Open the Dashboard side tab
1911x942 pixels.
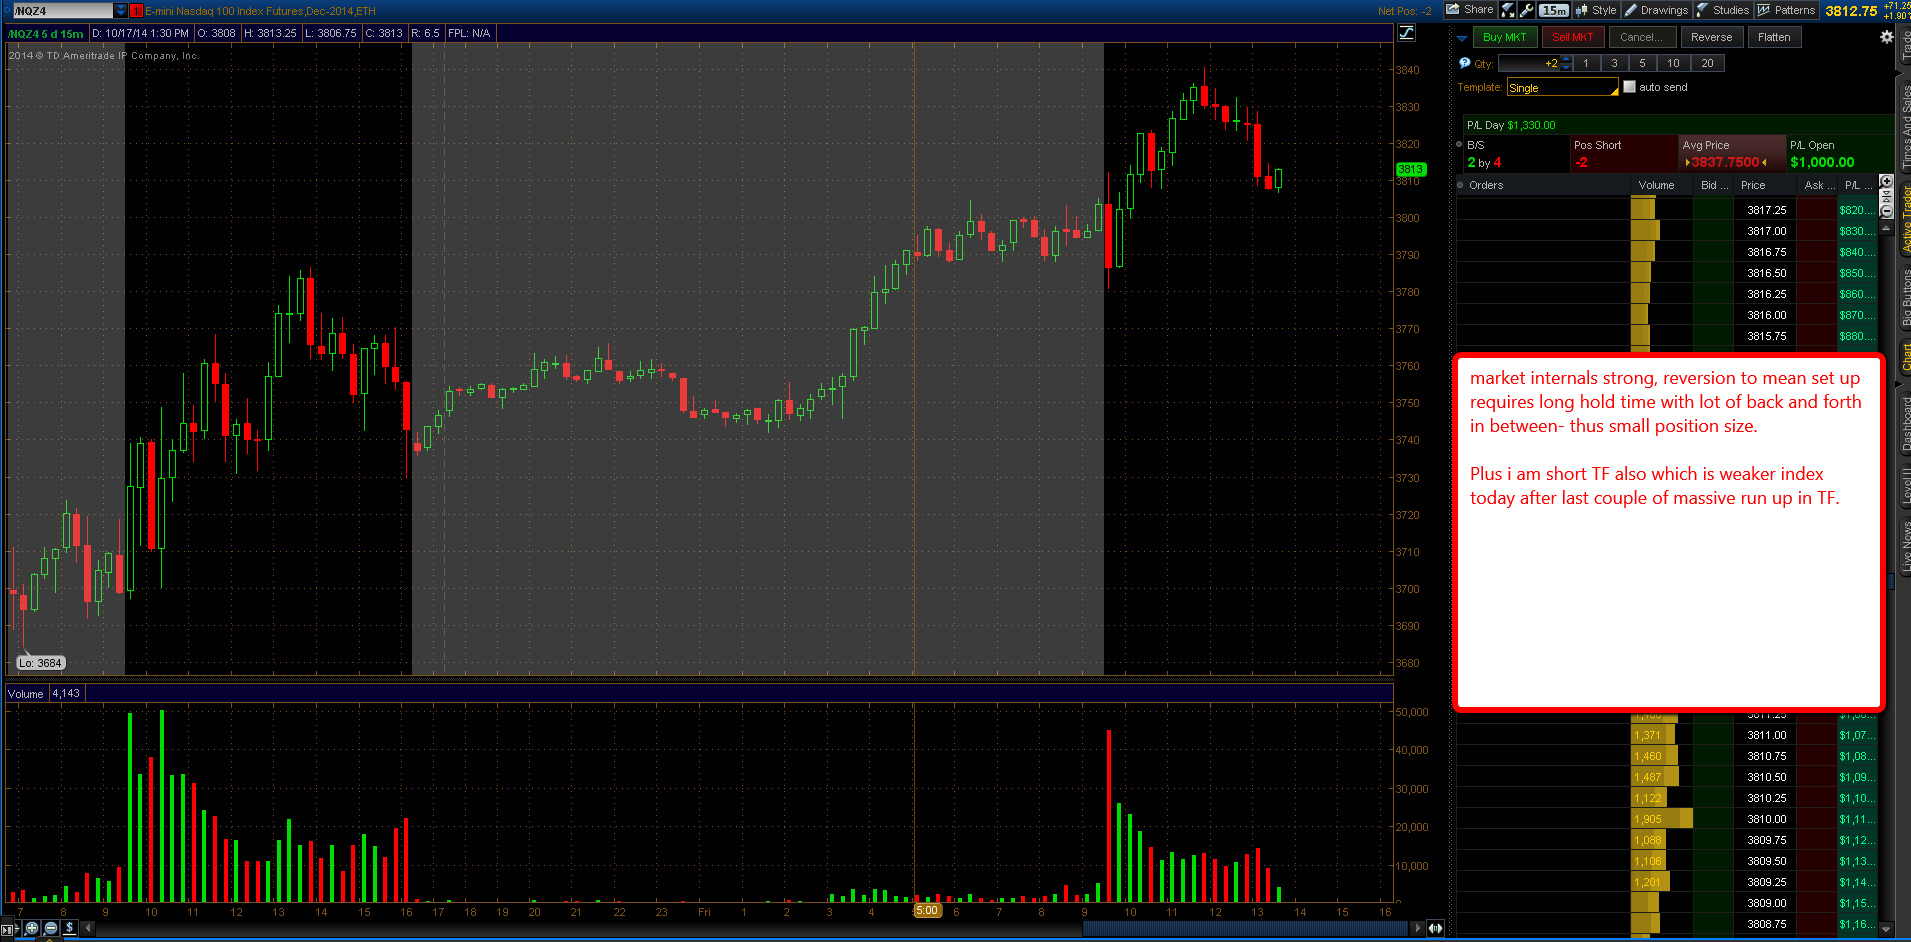[1905, 423]
